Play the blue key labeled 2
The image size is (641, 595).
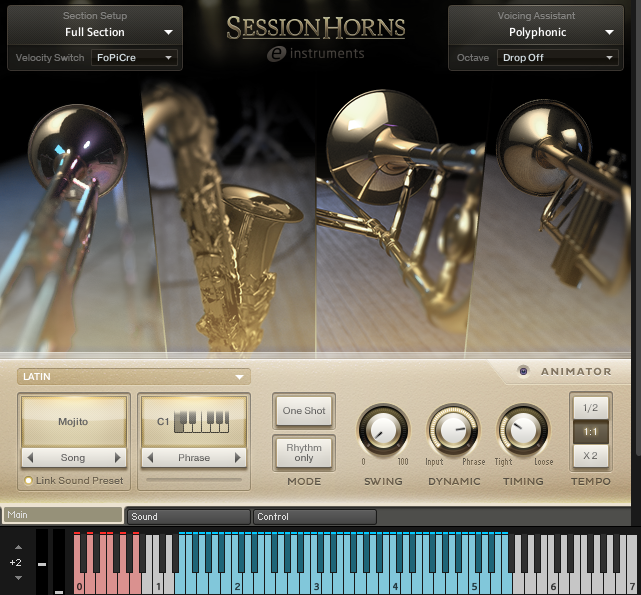pyautogui.click(x=237, y=581)
